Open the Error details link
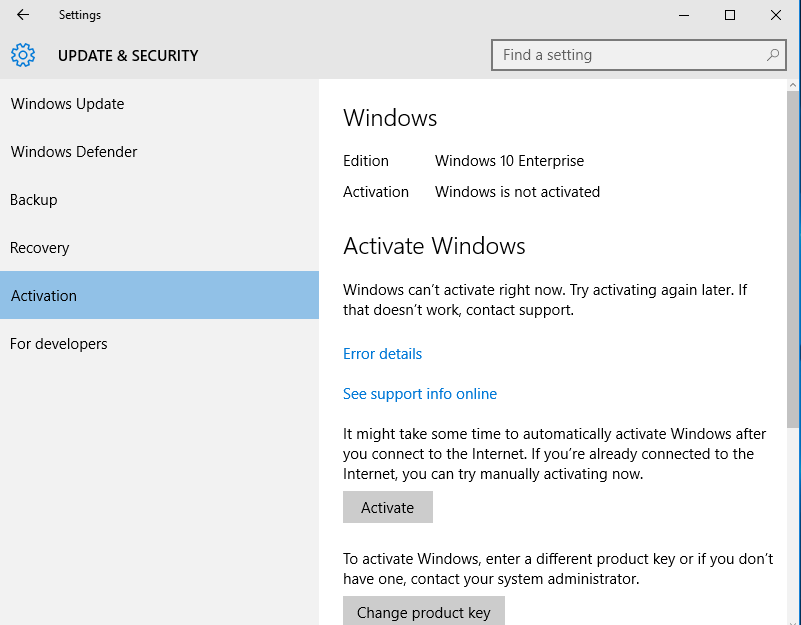This screenshot has width=801, height=625. (382, 354)
